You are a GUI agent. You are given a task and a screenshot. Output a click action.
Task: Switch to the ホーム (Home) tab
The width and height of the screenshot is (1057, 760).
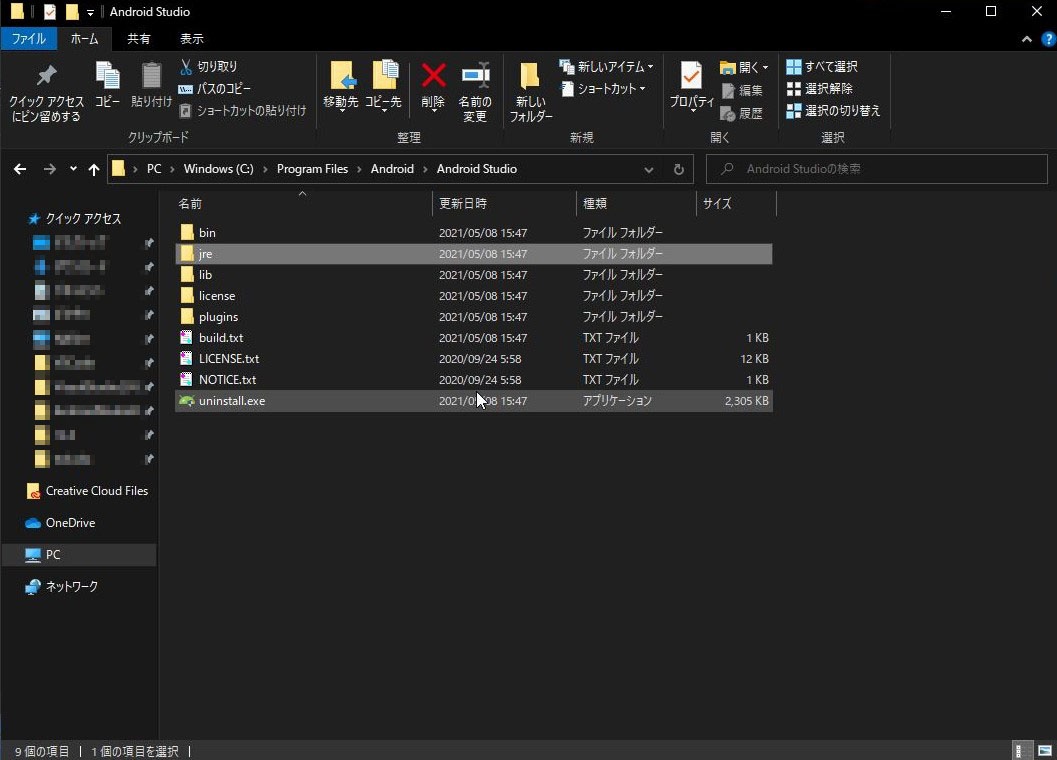point(84,38)
